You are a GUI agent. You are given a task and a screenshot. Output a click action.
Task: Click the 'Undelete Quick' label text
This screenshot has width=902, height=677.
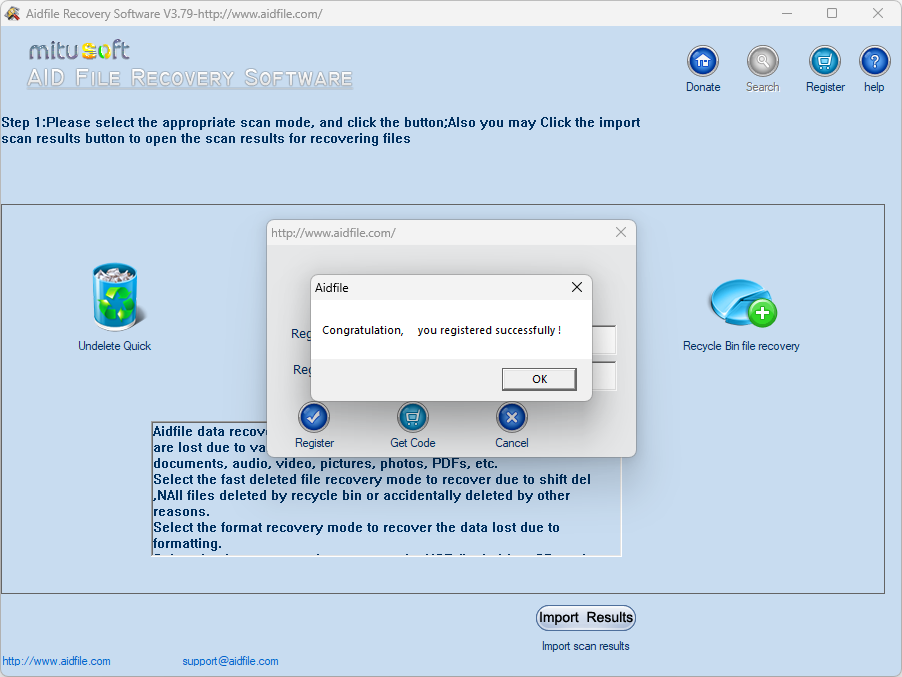pyautogui.click(x=114, y=346)
